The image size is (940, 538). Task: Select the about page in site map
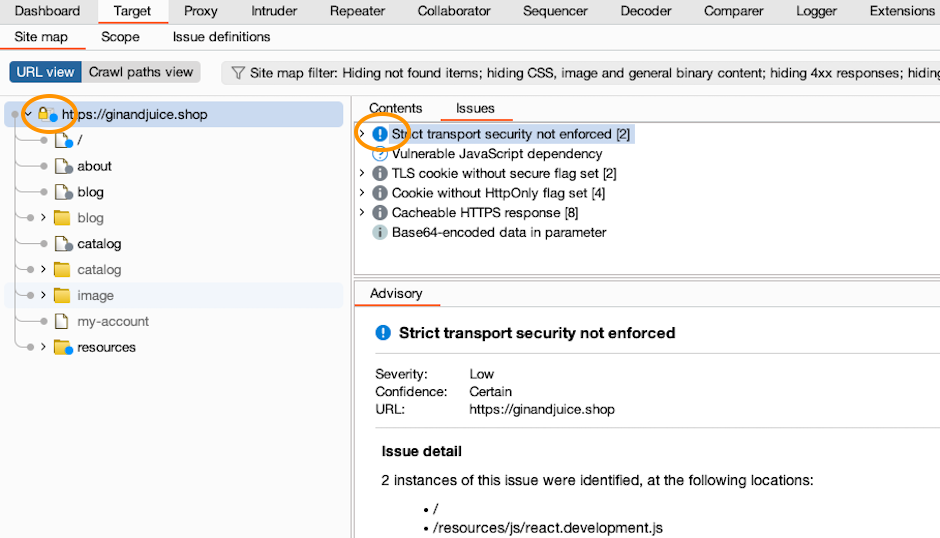click(x=94, y=166)
